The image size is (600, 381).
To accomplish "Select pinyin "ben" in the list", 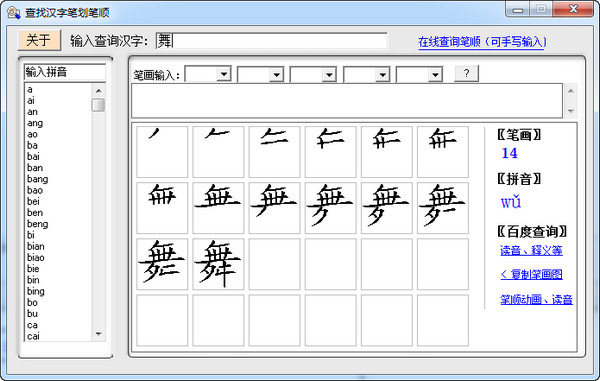I will [35, 213].
